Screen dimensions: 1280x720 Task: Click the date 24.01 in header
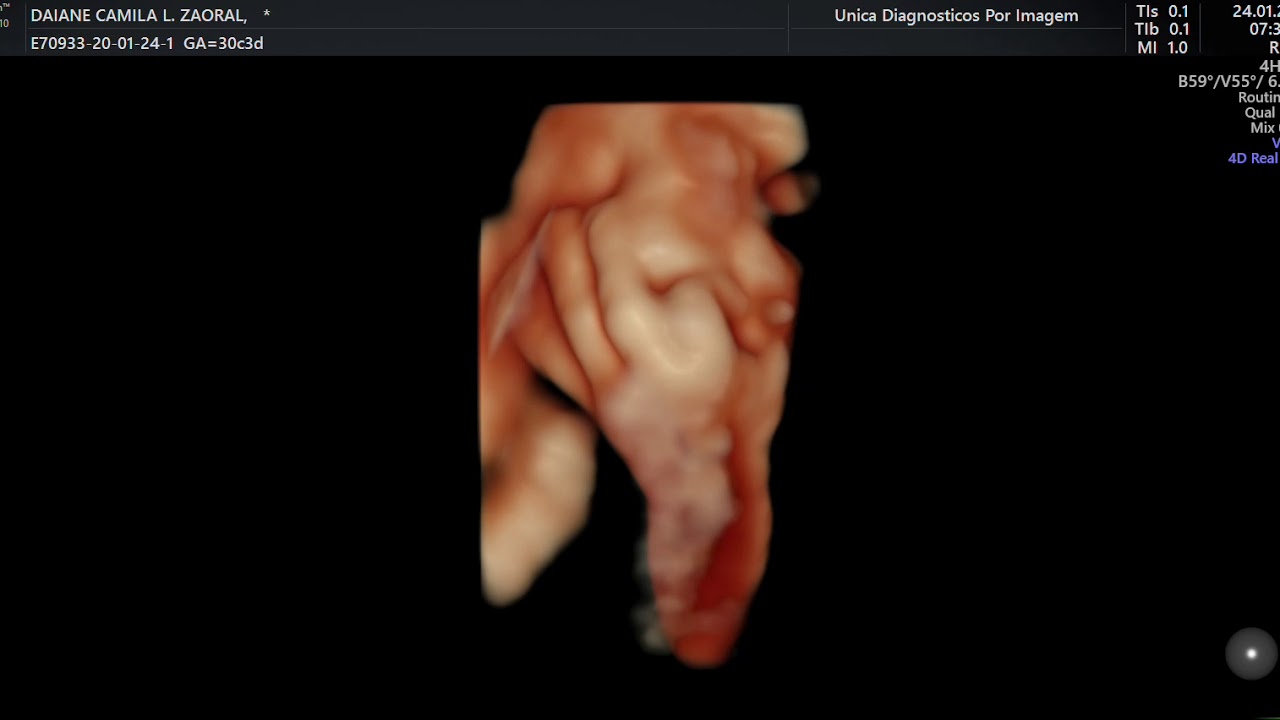click(1255, 12)
